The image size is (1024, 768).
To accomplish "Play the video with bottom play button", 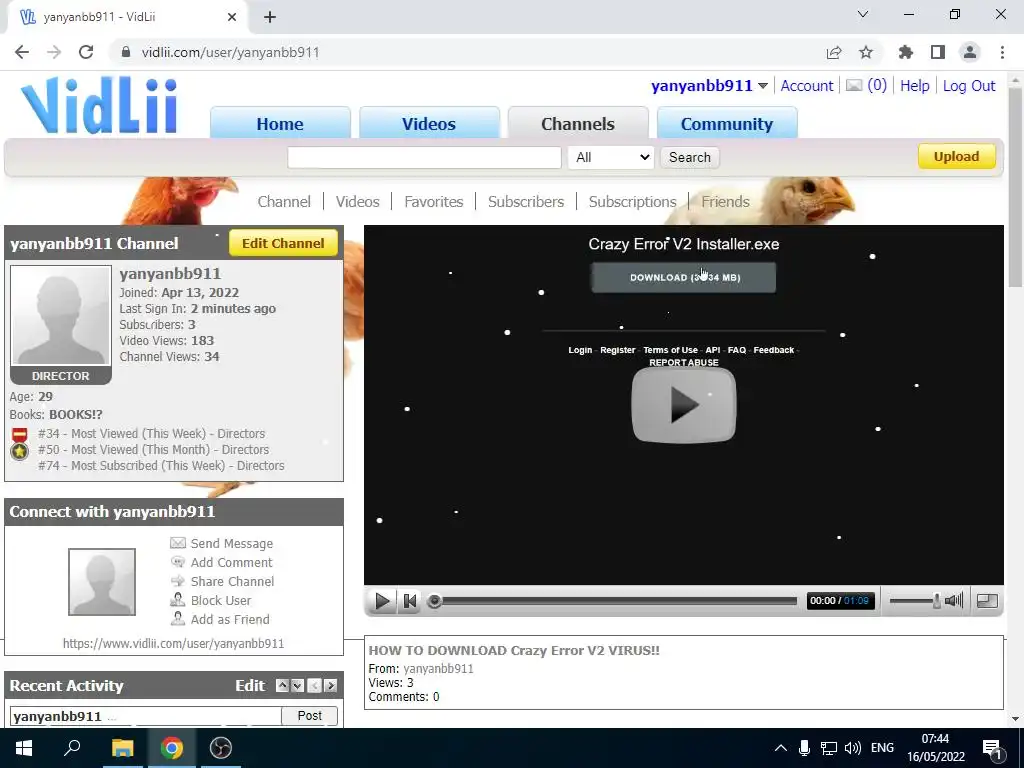I will tap(382, 600).
